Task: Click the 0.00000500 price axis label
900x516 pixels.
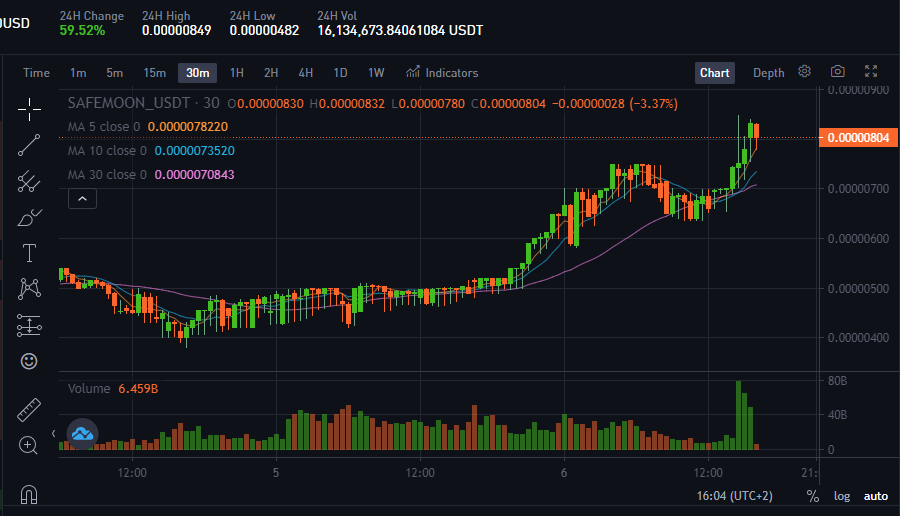Action: (858, 288)
